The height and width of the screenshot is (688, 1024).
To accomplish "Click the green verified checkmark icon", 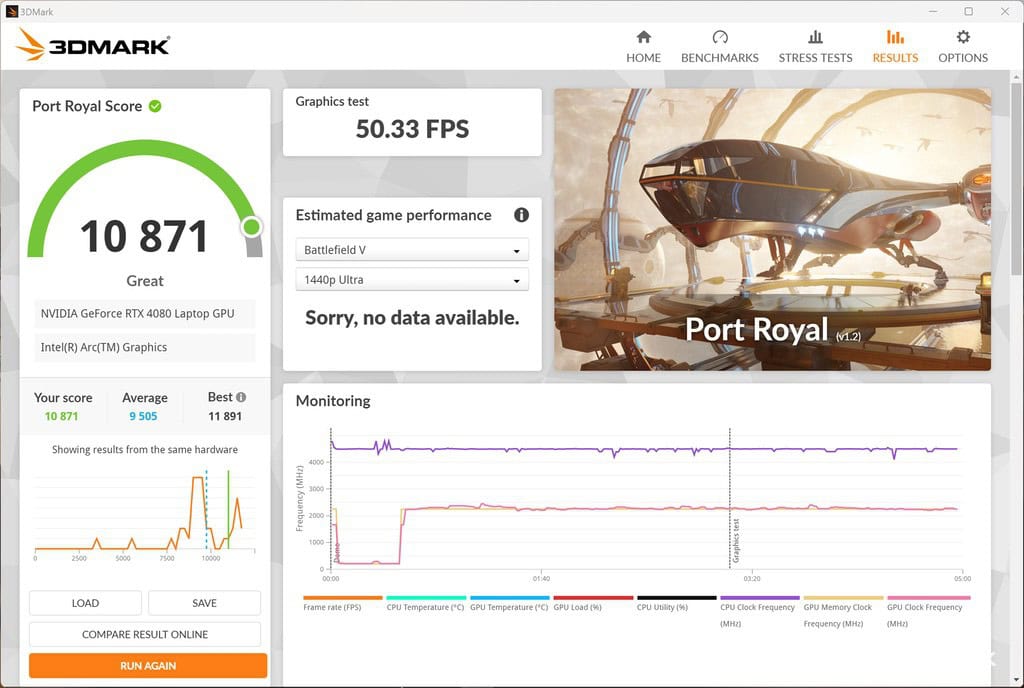I will (x=155, y=106).
